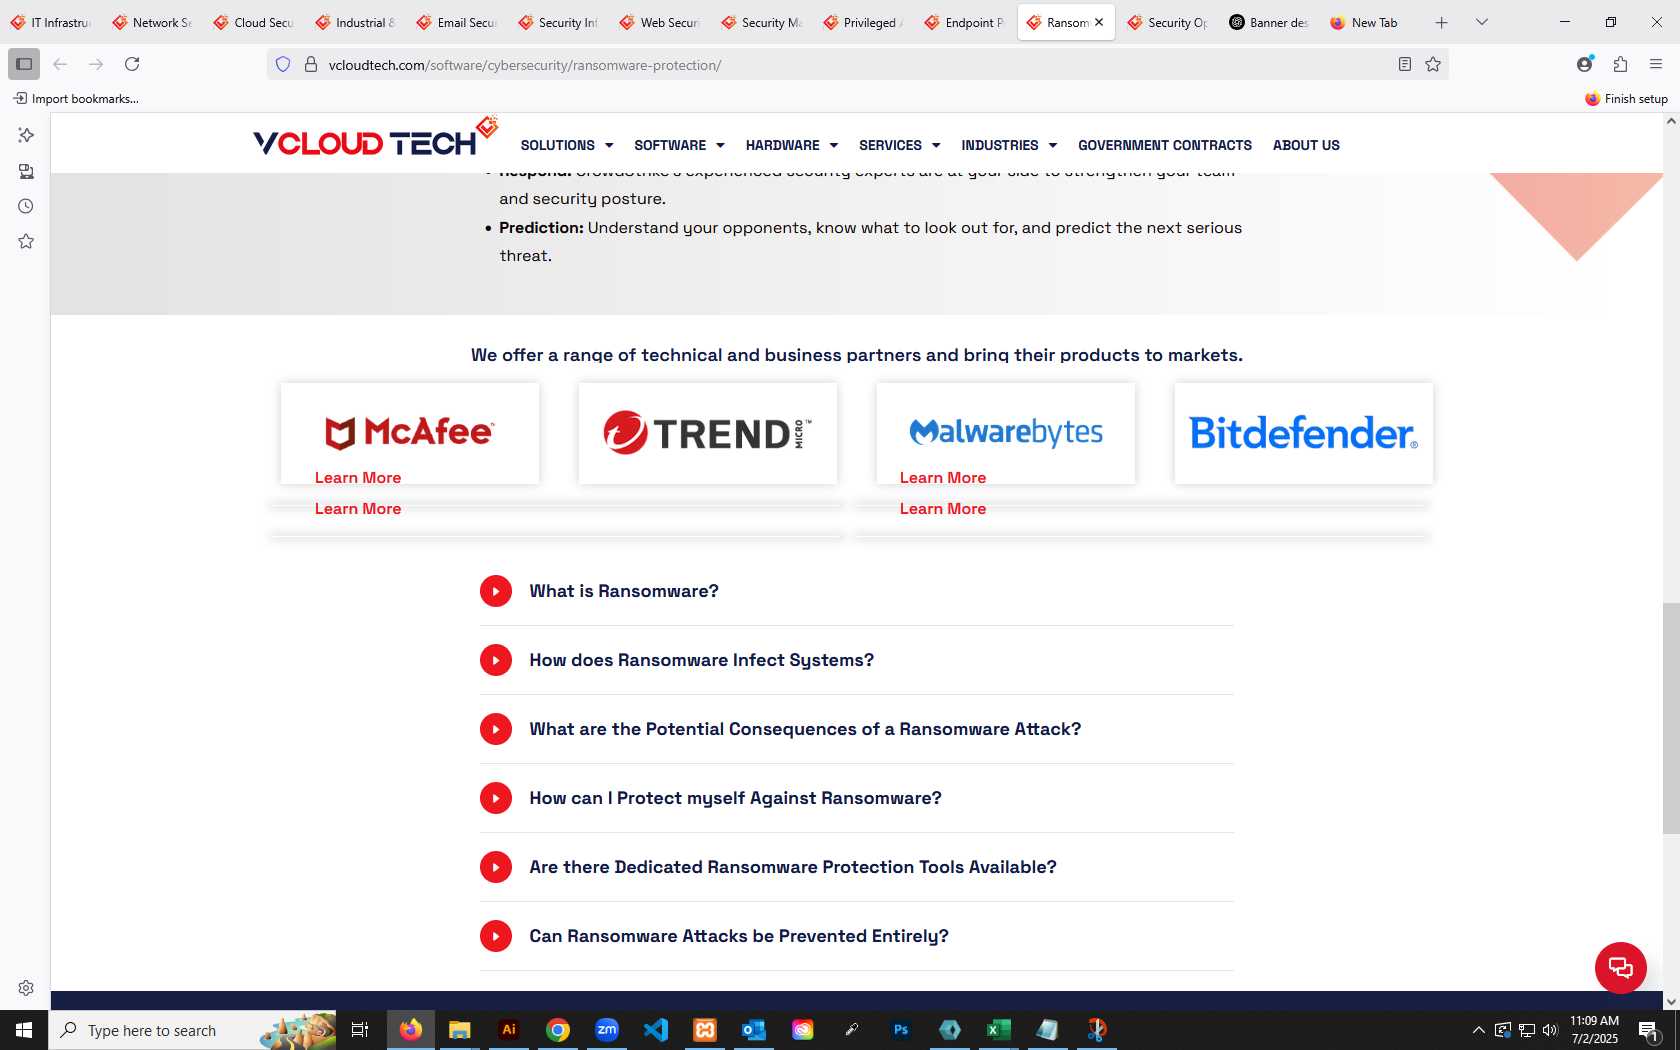Open ABOUT US page
Viewport: 1680px width, 1050px height.
click(x=1306, y=145)
